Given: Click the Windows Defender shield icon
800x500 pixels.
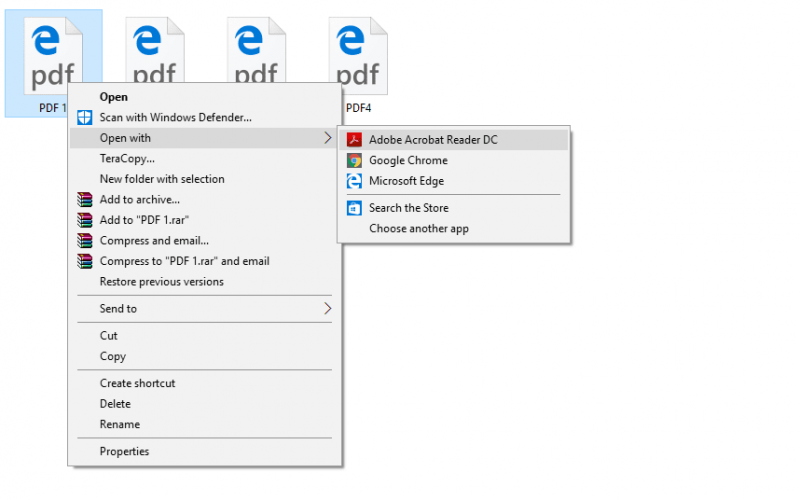Looking at the screenshot, I should click(x=85, y=117).
